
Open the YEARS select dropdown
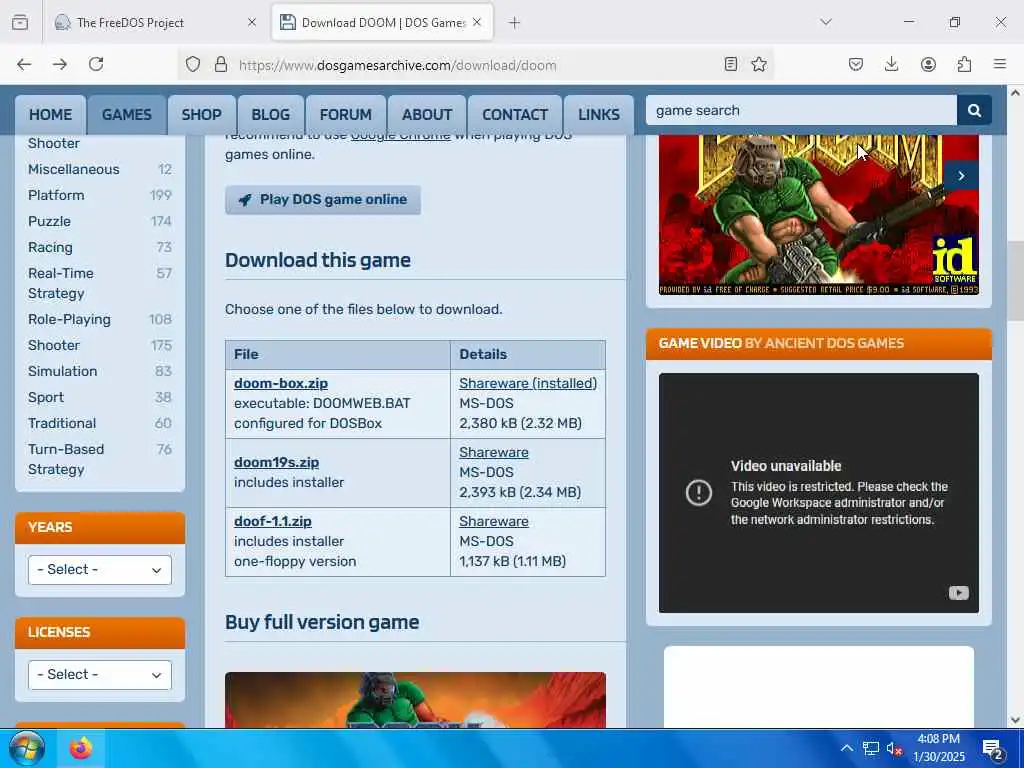pyautogui.click(x=100, y=569)
